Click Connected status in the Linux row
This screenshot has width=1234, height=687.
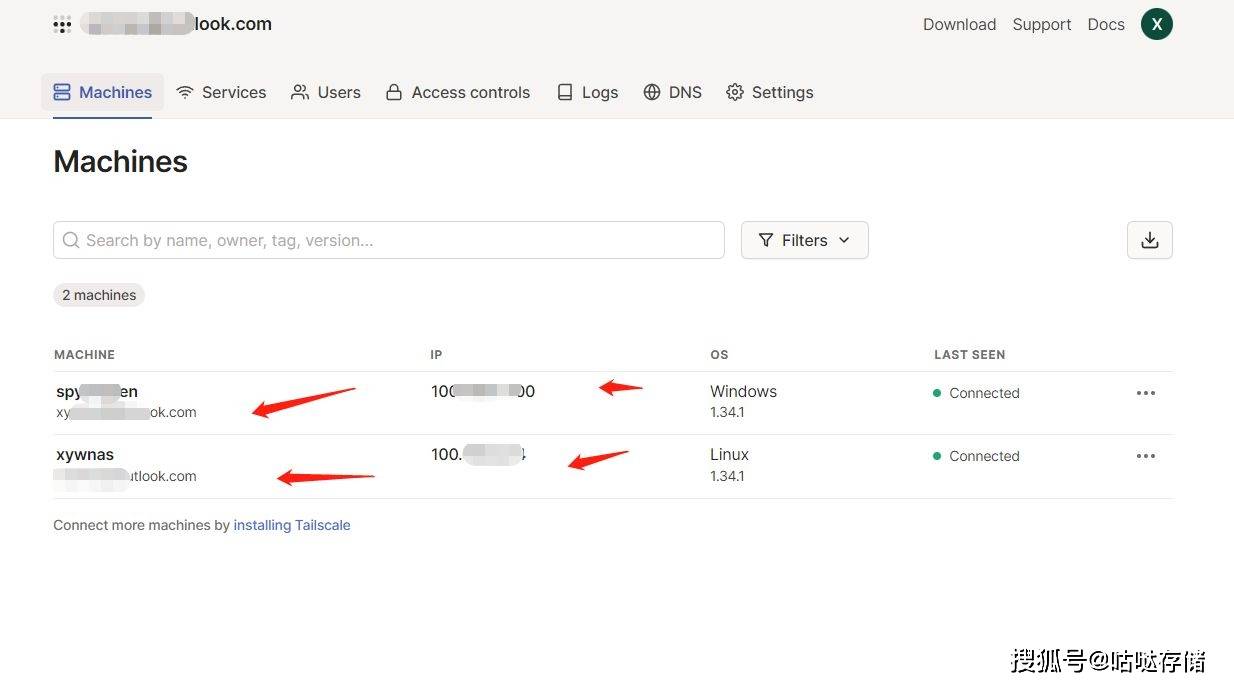point(976,456)
